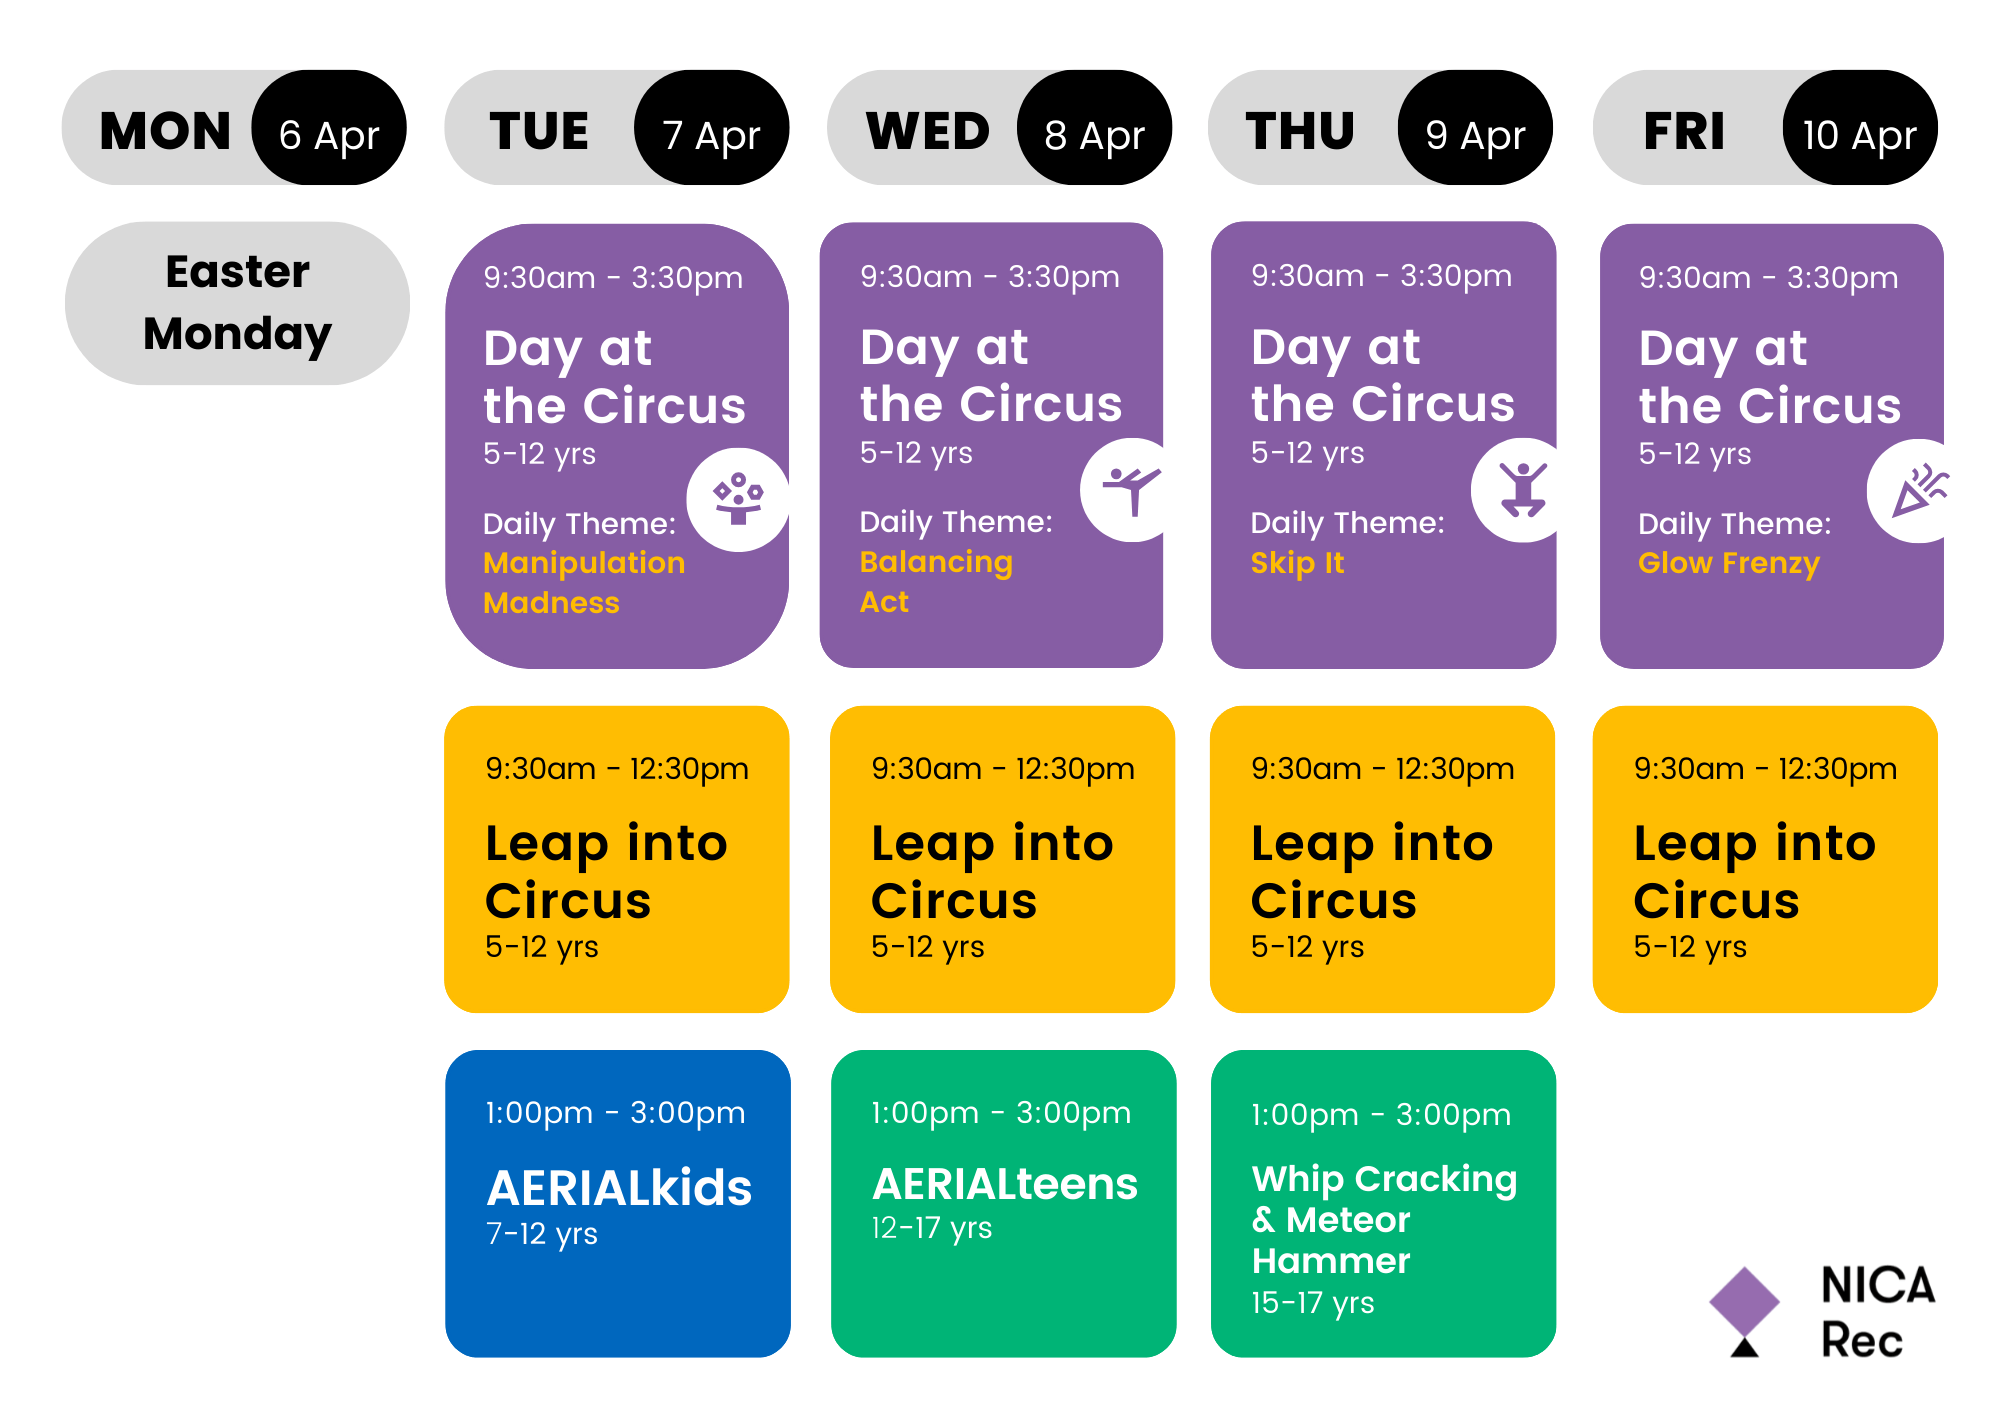Click the Skip It theme text
The height and width of the screenshot is (1414, 2000).
[x=1297, y=563]
